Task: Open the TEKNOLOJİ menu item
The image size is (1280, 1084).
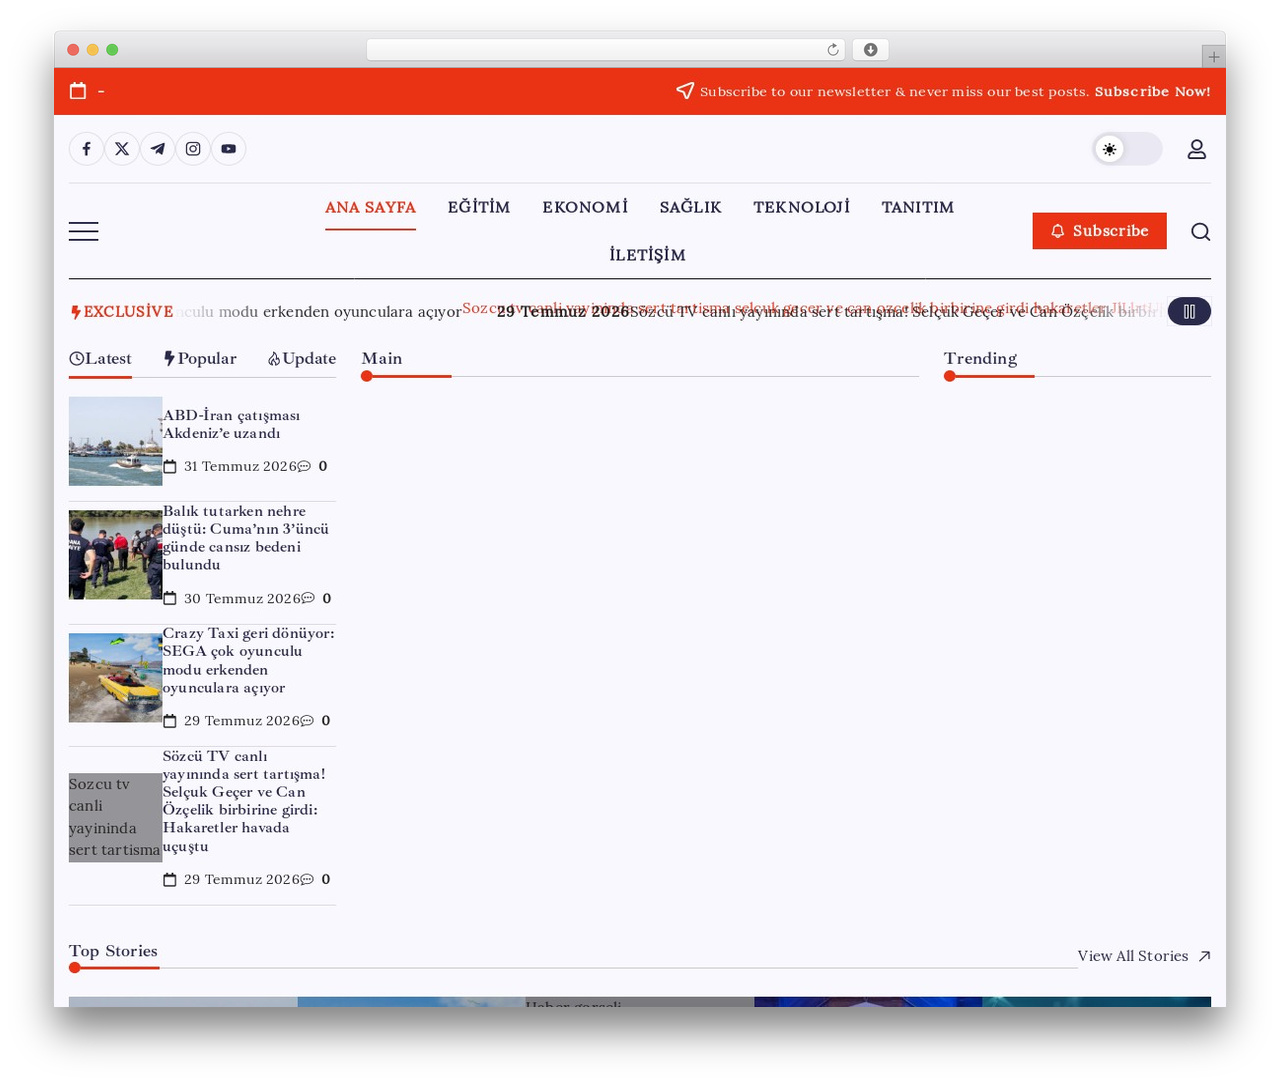Action: click(801, 207)
